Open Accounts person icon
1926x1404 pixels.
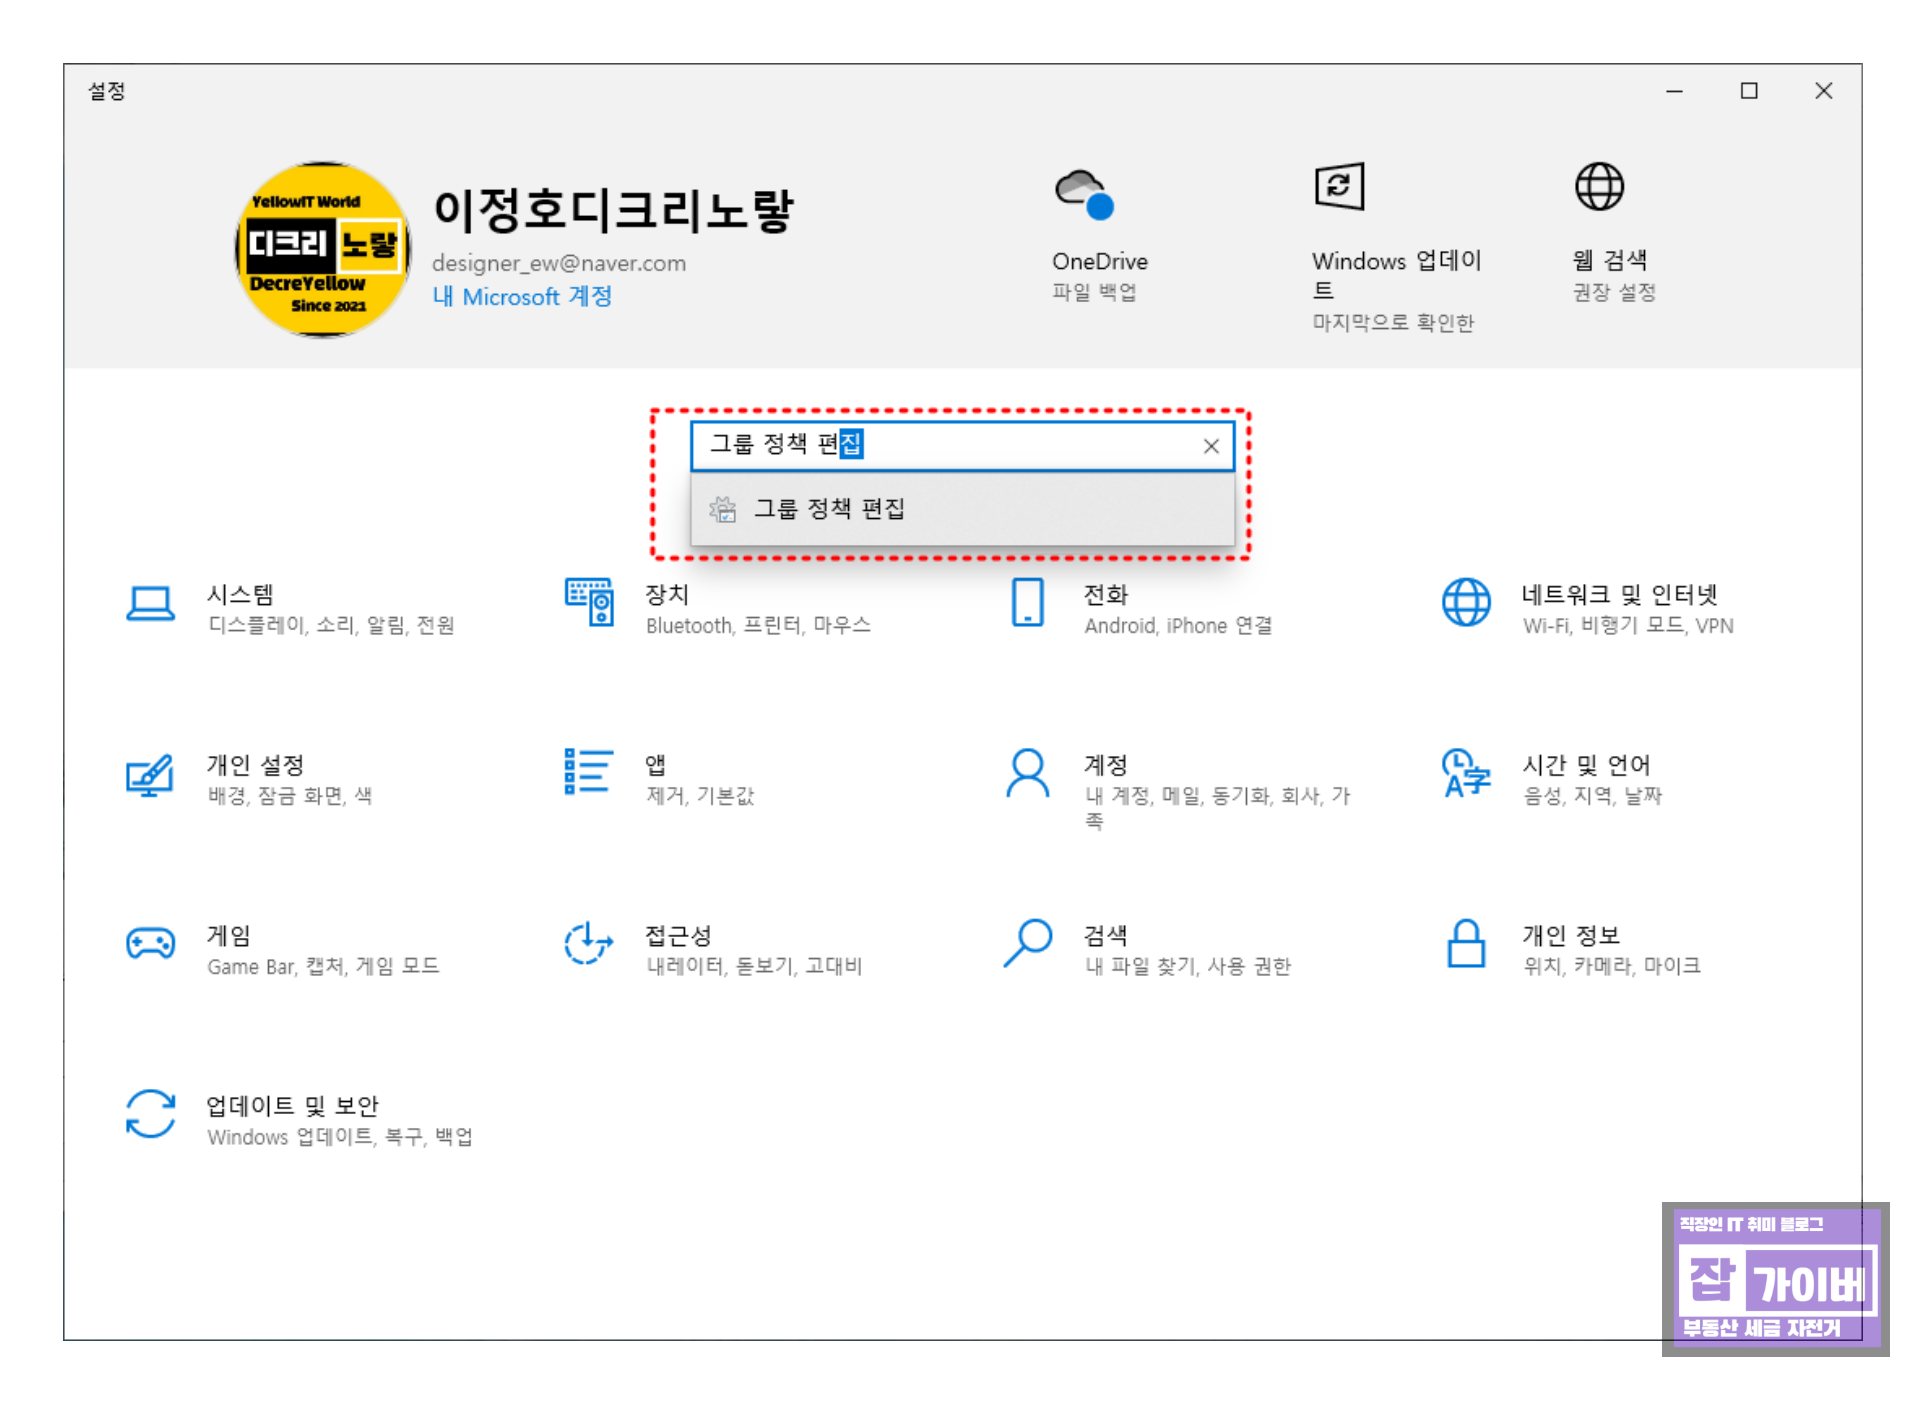tap(1027, 773)
